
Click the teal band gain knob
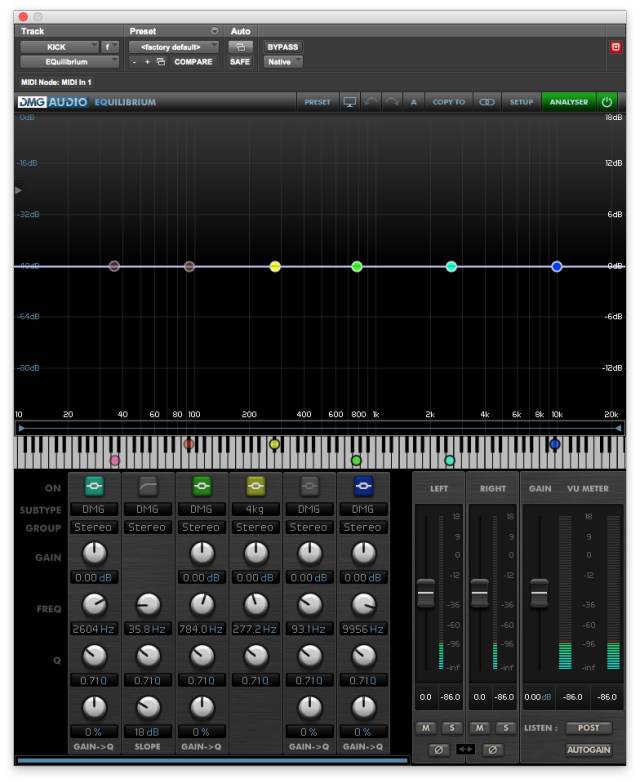94,553
